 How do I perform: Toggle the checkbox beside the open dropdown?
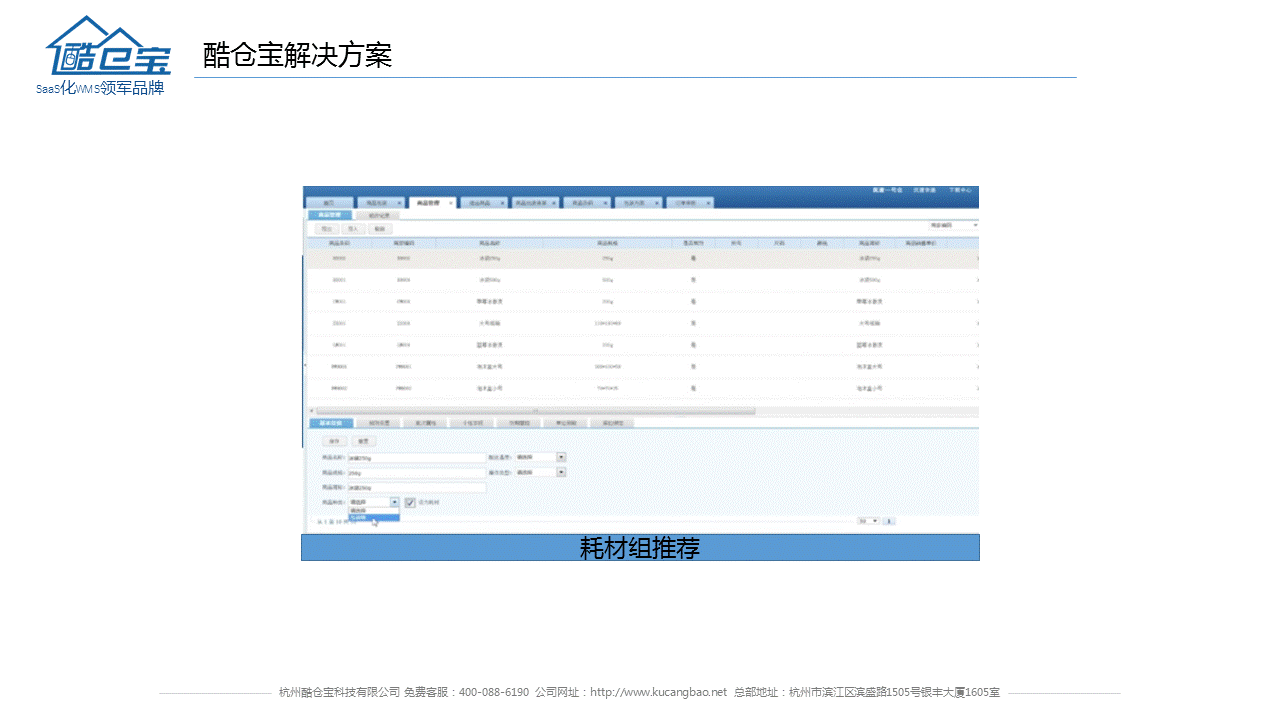tap(410, 502)
